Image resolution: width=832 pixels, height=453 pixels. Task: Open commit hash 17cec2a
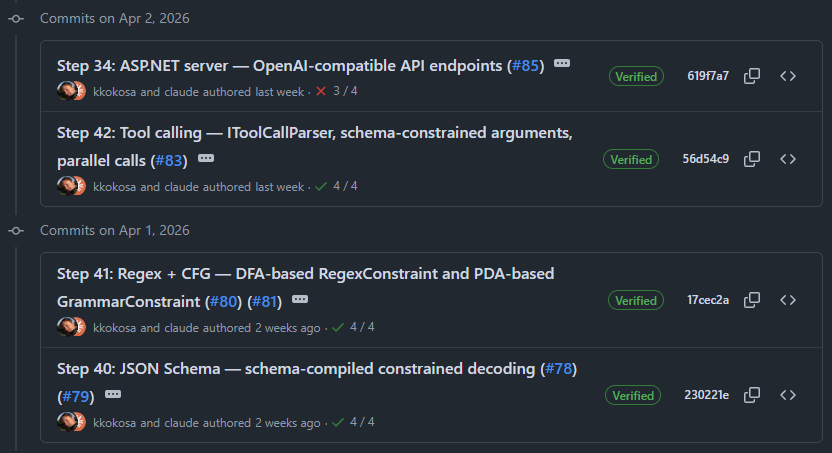708,300
